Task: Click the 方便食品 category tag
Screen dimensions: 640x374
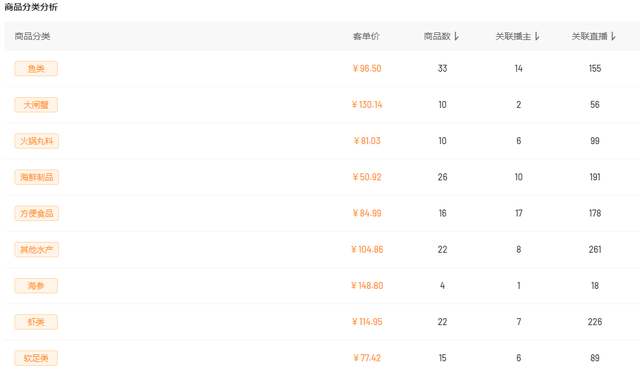Action: (37, 213)
